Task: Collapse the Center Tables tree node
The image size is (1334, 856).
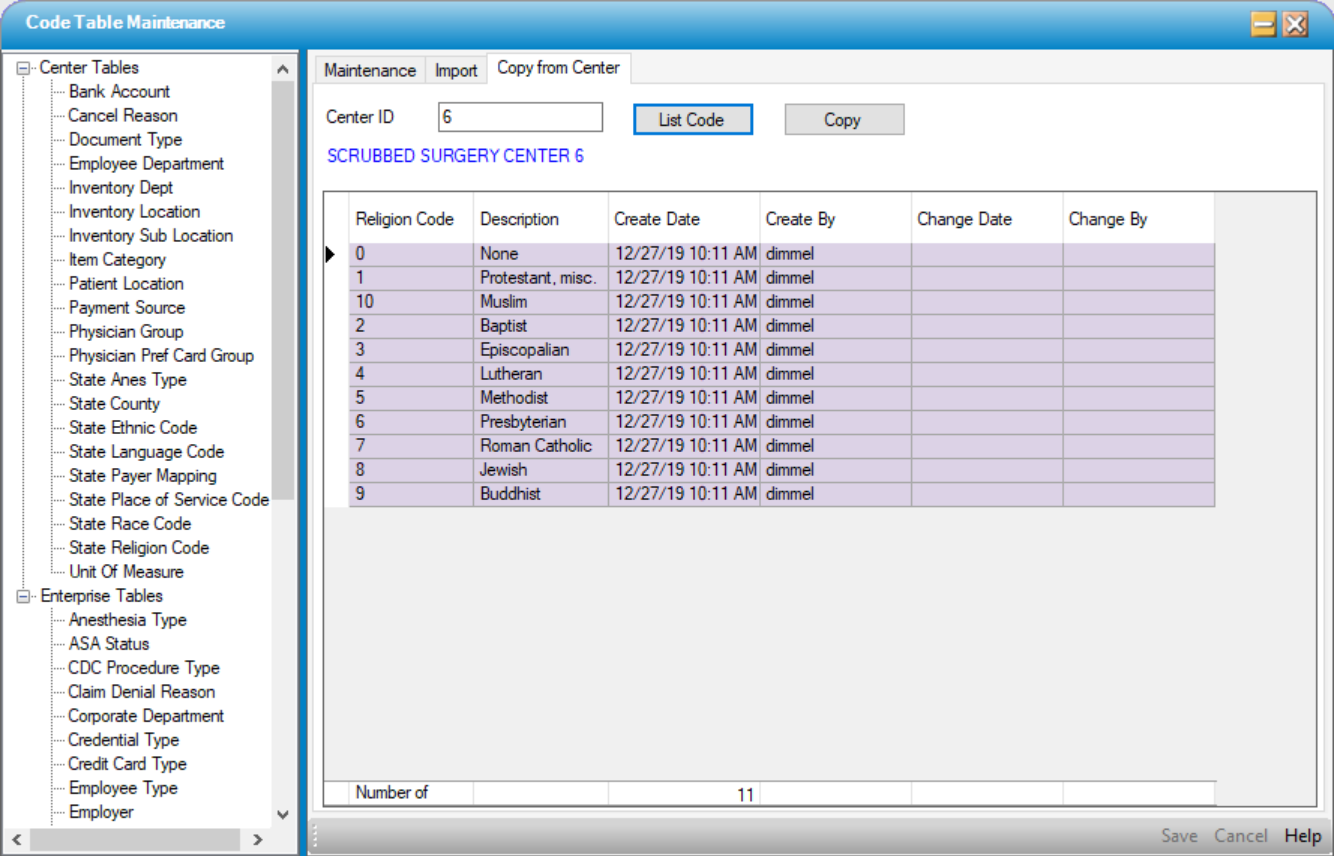Action: tap(24, 68)
